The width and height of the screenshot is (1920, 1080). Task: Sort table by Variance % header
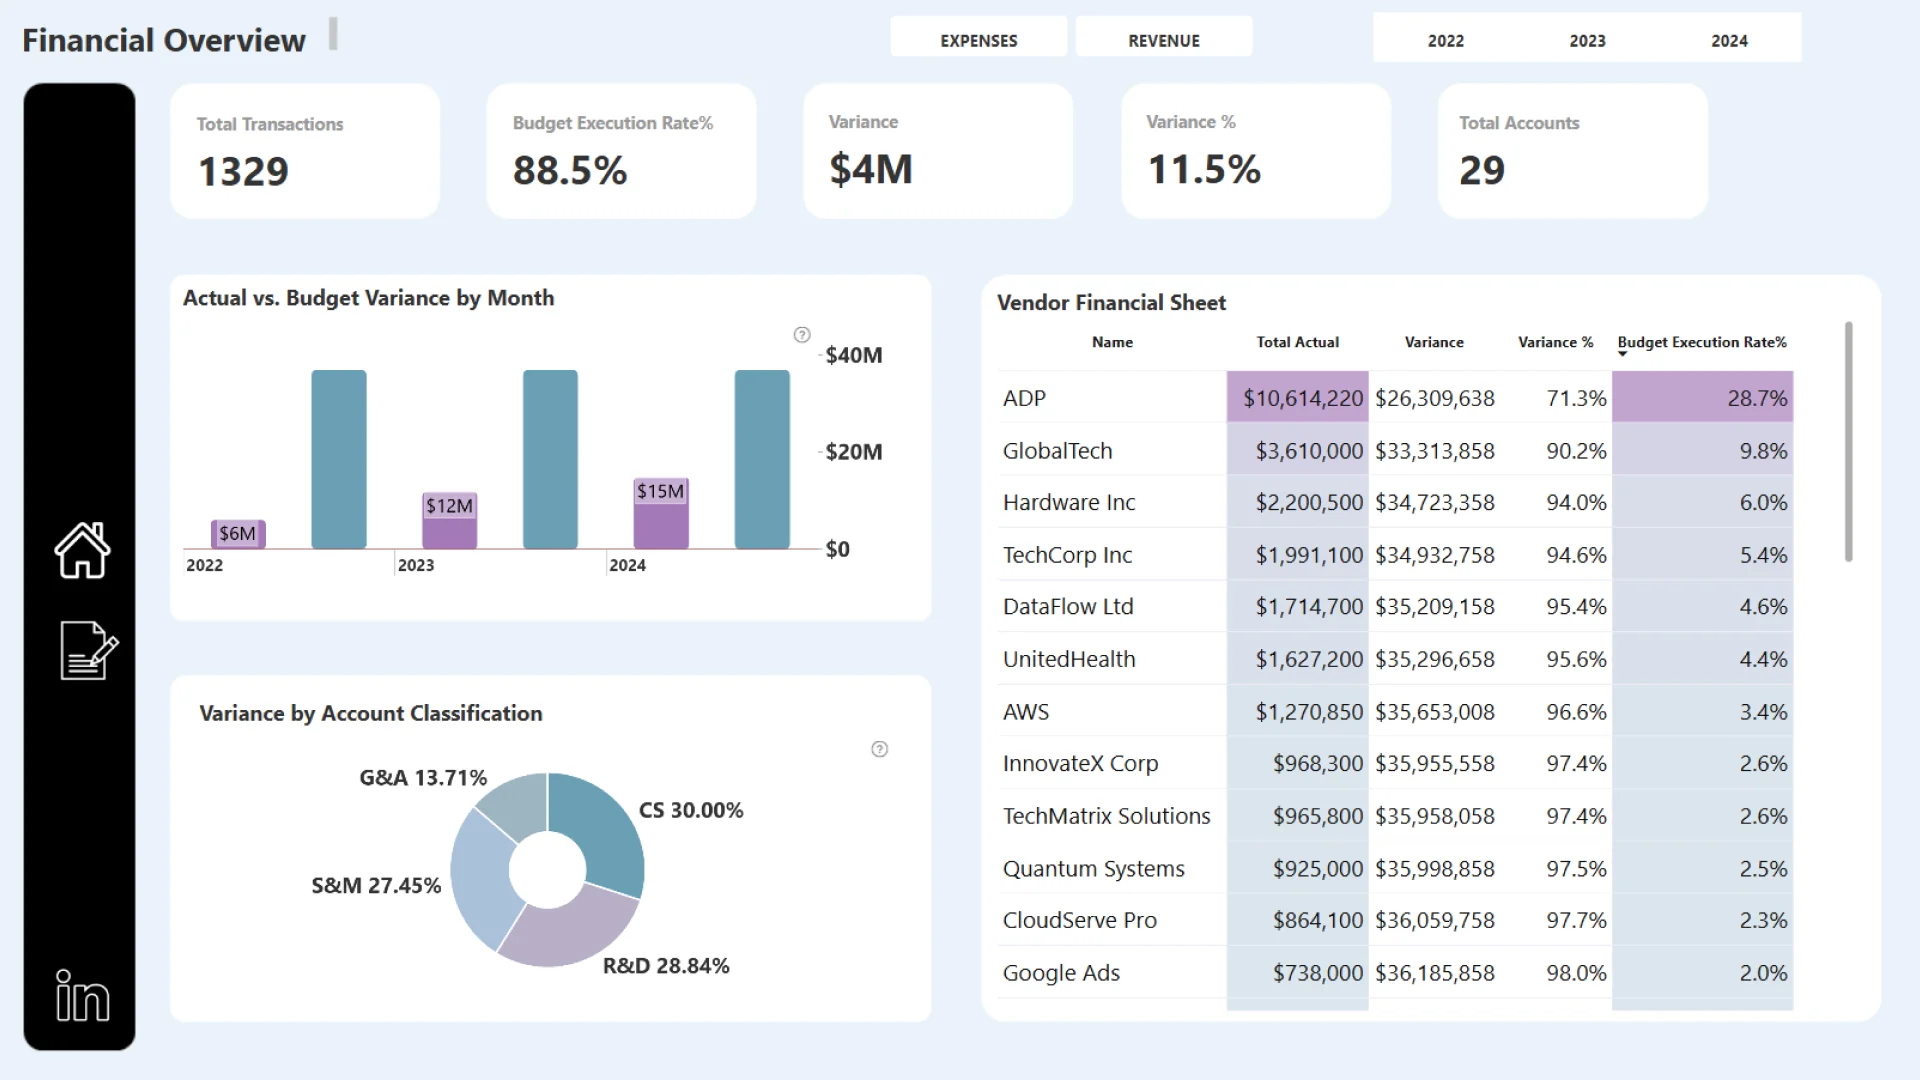pyautogui.click(x=1555, y=342)
